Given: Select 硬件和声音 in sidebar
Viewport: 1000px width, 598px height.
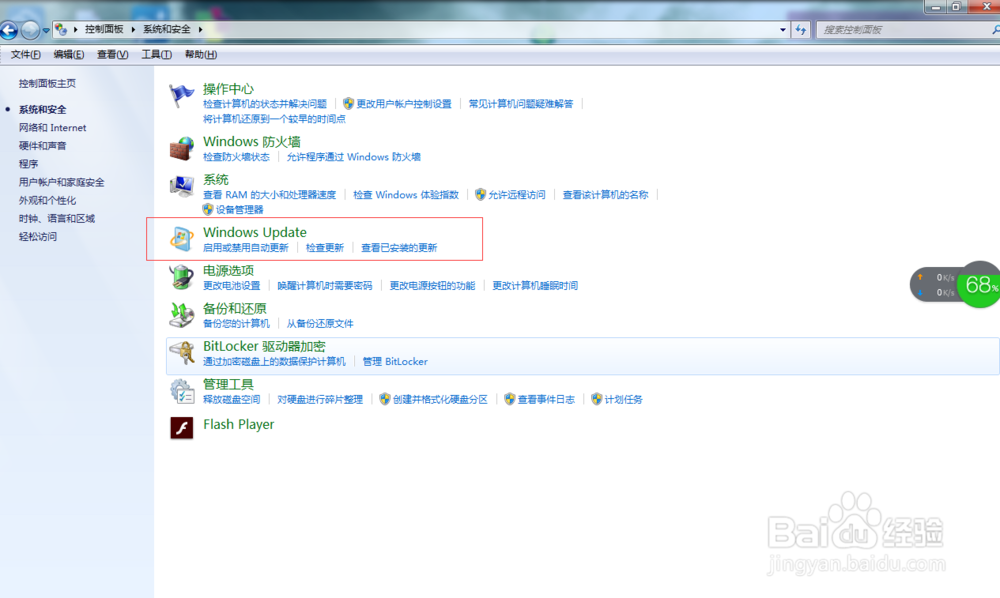Looking at the screenshot, I should click(x=43, y=145).
